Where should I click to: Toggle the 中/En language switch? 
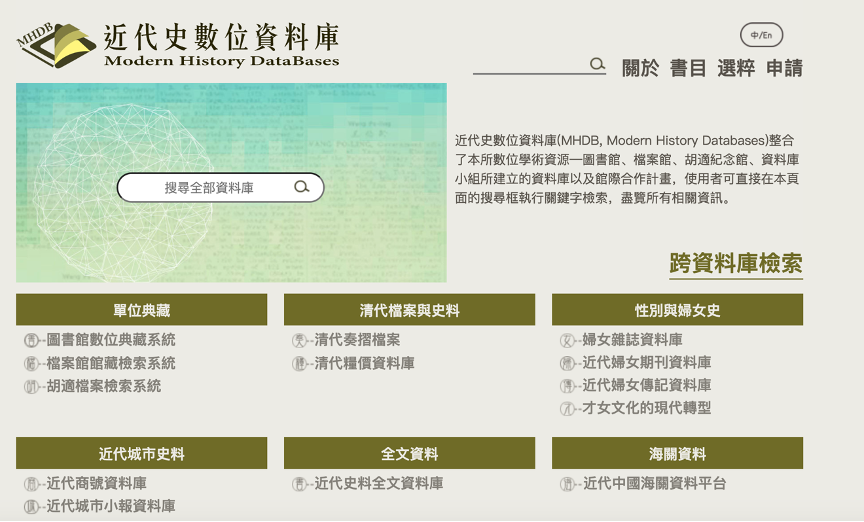761,35
